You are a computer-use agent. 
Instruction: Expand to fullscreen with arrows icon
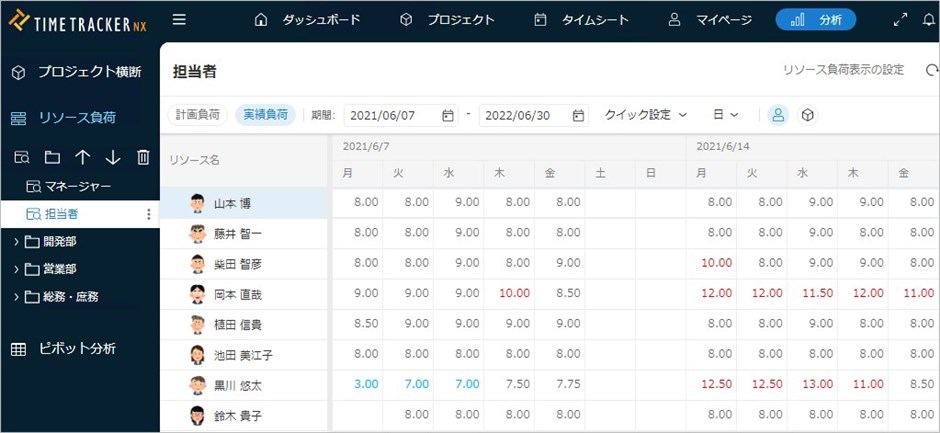[x=900, y=19]
